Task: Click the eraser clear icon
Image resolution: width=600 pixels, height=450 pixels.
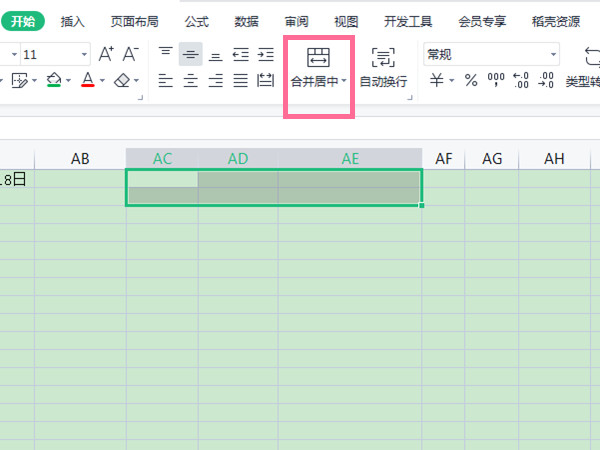Action: pos(122,81)
